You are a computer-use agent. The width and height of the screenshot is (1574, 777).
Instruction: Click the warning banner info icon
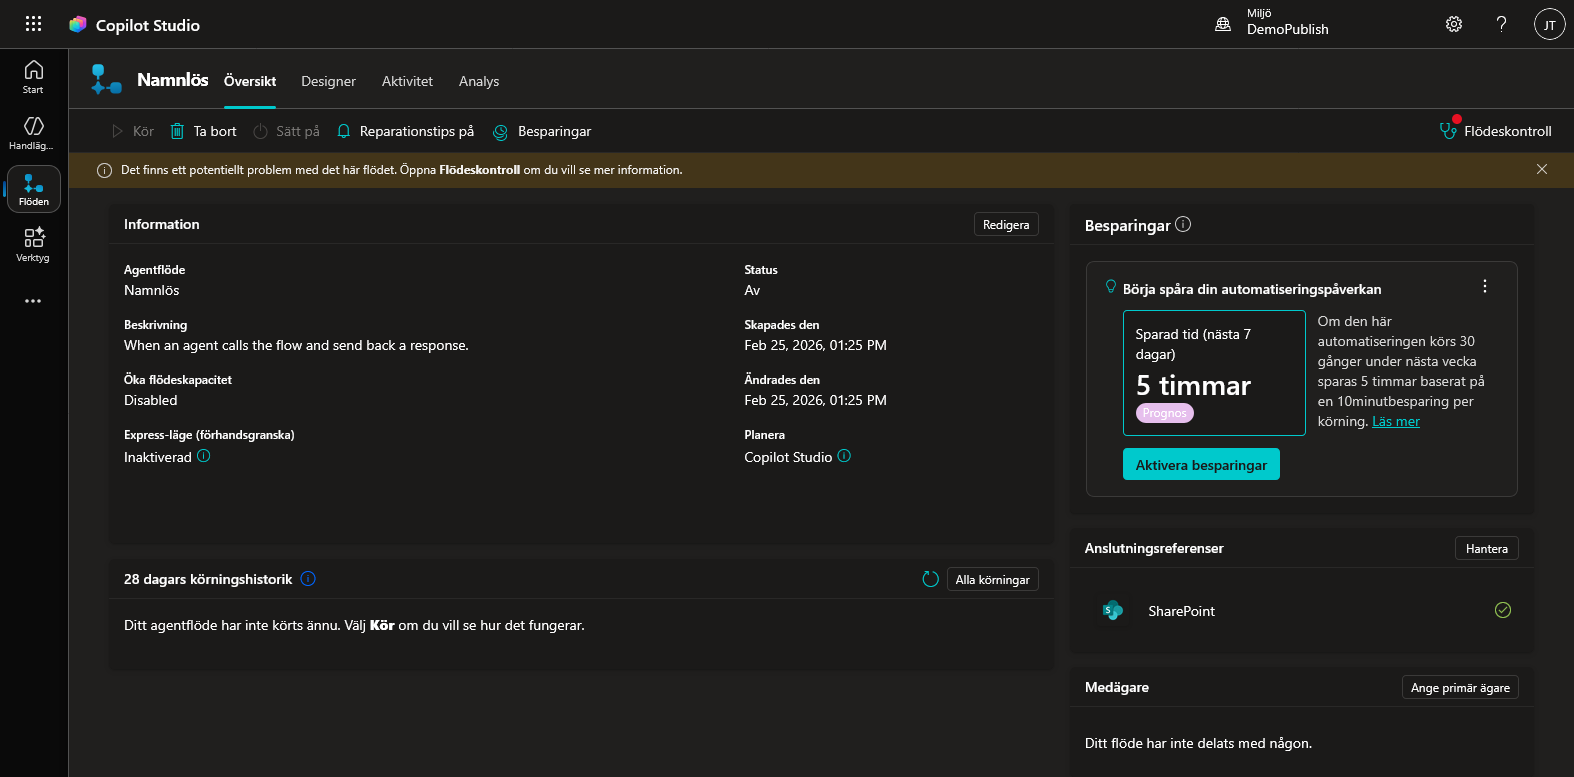tap(104, 170)
